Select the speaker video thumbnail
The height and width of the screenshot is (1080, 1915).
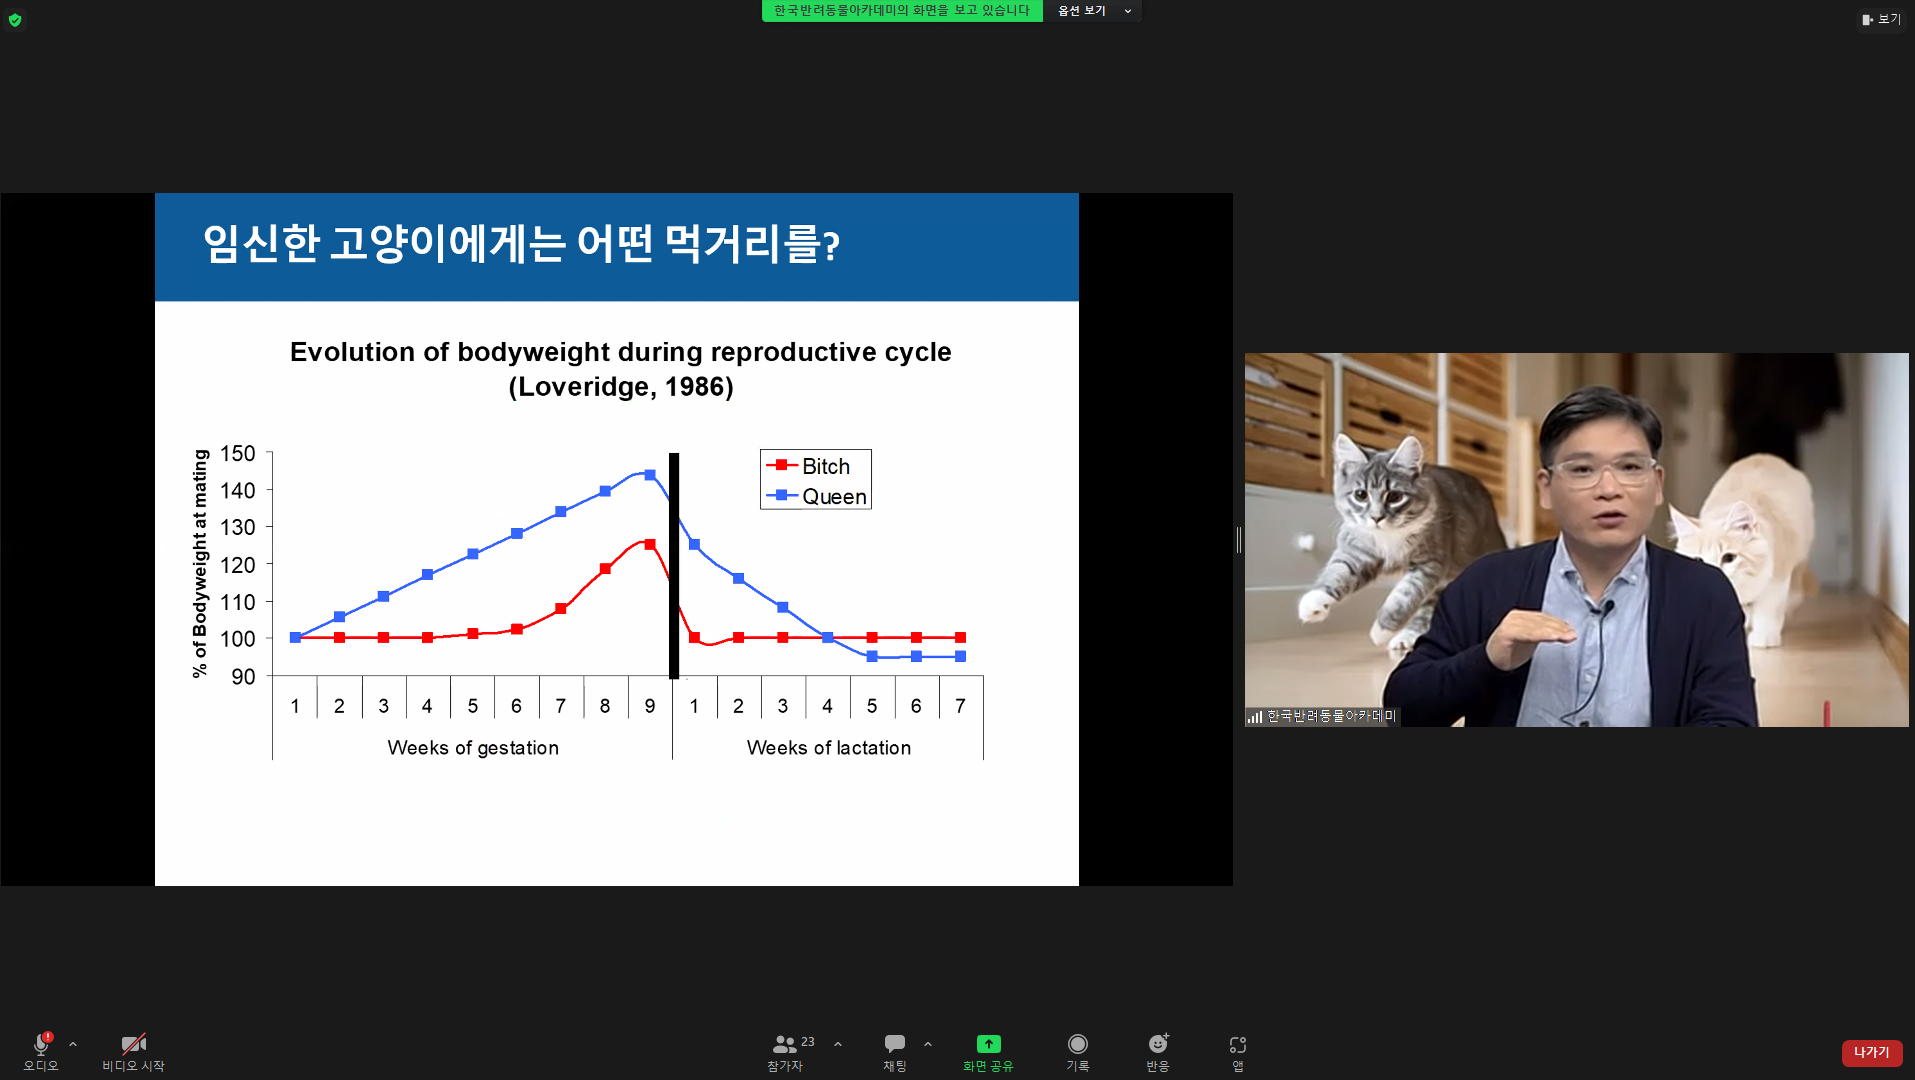pyautogui.click(x=1576, y=539)
